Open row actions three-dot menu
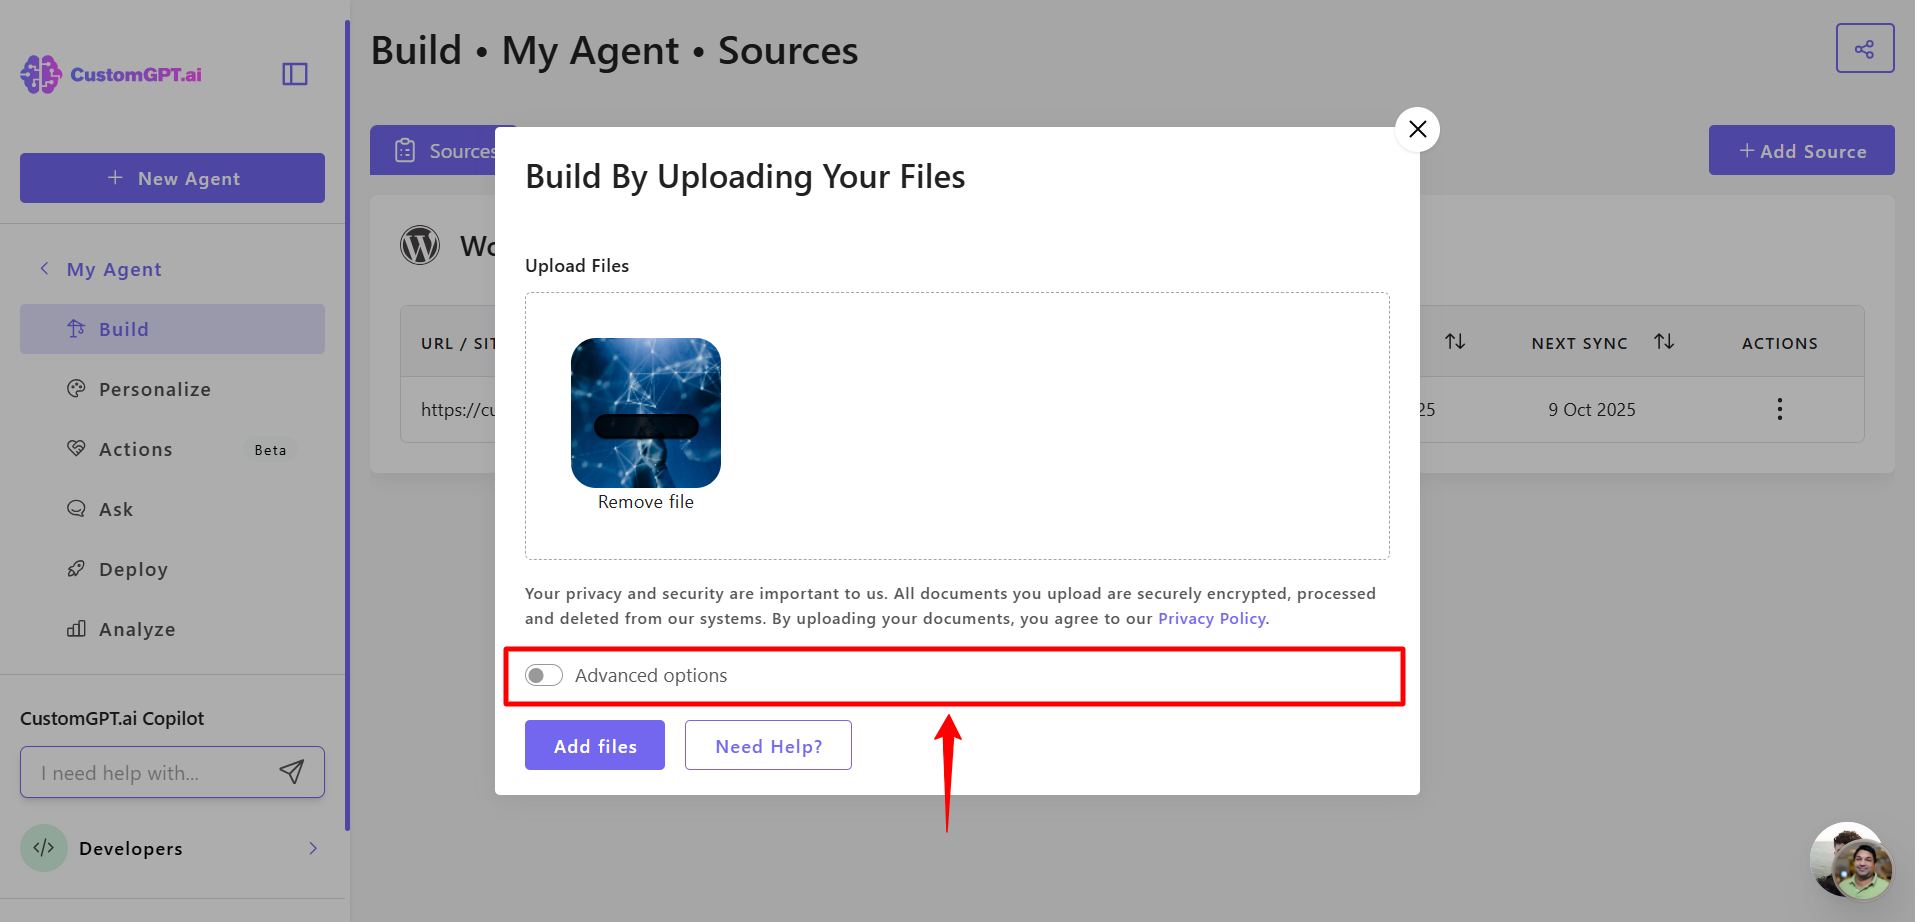 (x=1780, y=409)
